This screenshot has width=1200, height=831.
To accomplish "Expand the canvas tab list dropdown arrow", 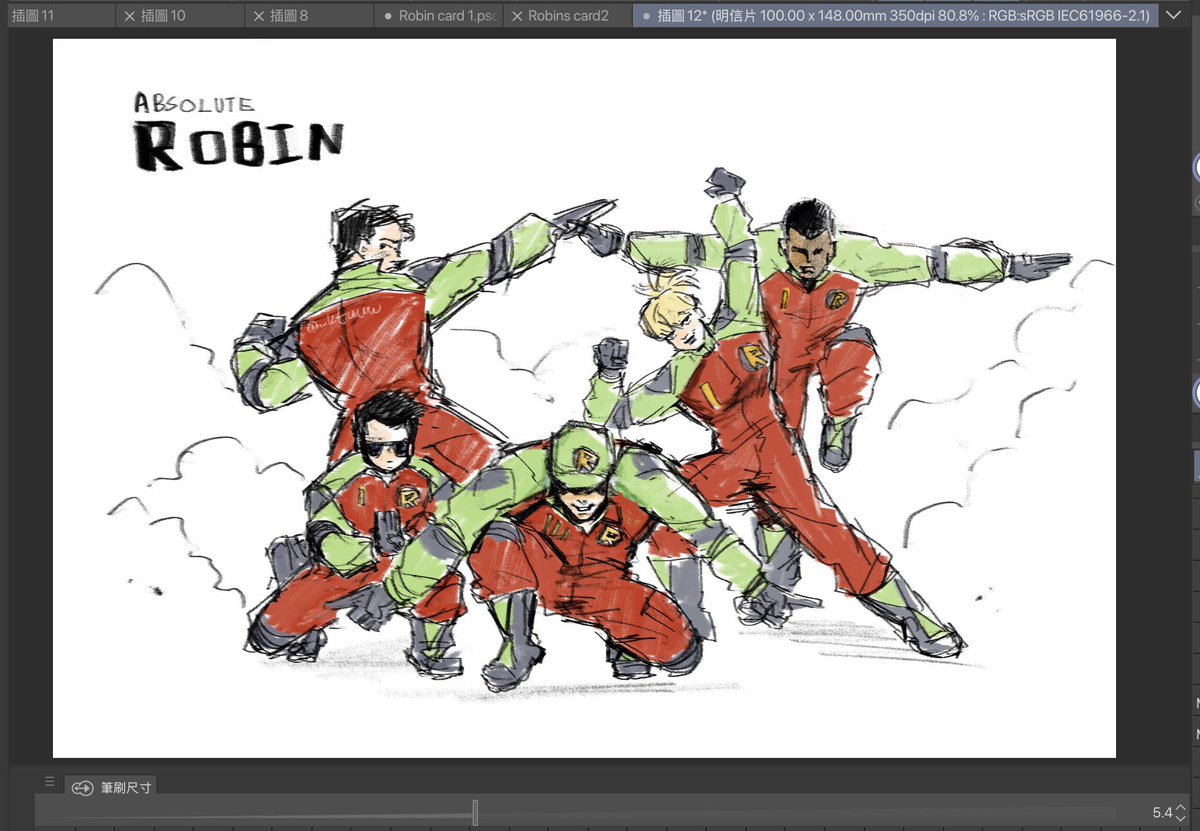I will (1174, 15).
